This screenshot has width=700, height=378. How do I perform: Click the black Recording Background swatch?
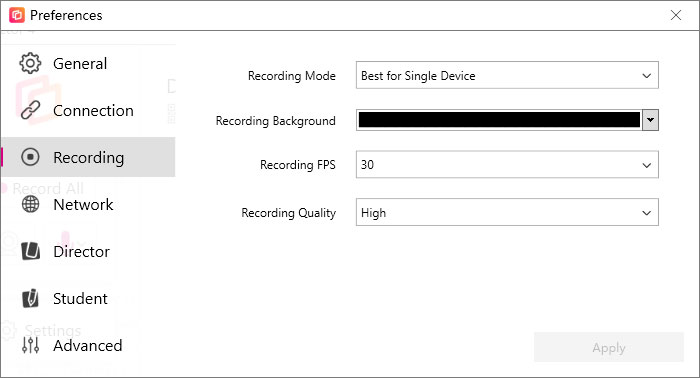coord(499,120)
